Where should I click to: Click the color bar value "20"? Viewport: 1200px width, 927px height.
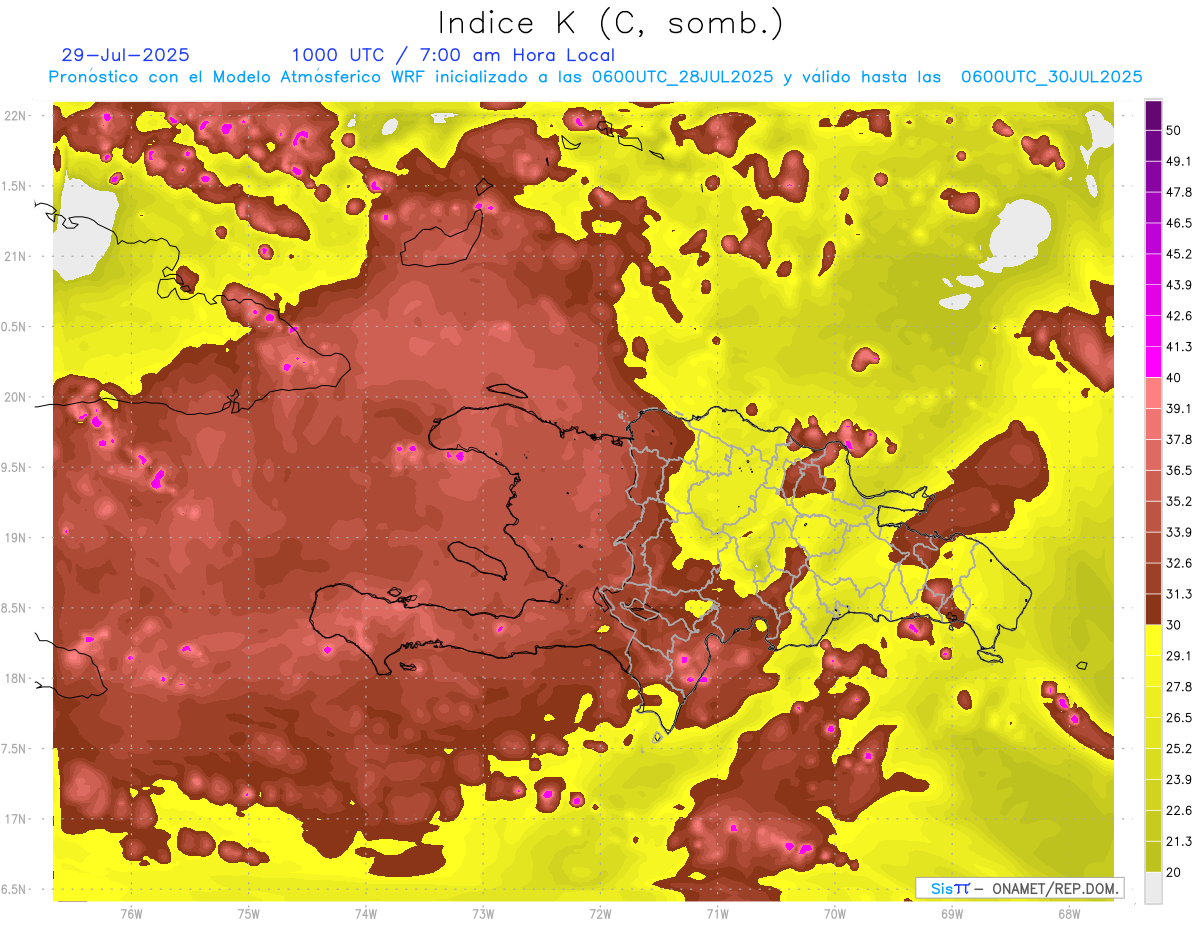point(1176,872)
